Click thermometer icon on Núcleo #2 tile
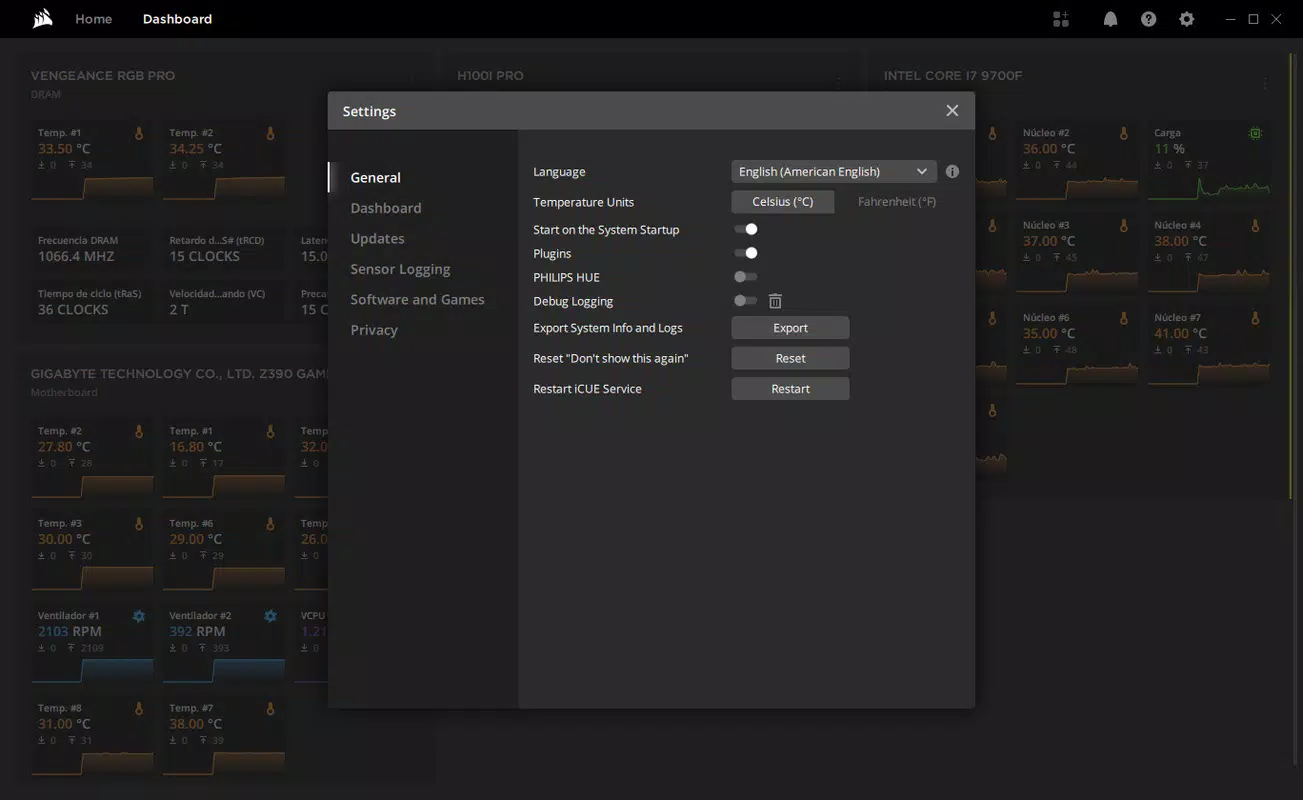Viewport: 1303px width, 800px height. click(1124, 133)
